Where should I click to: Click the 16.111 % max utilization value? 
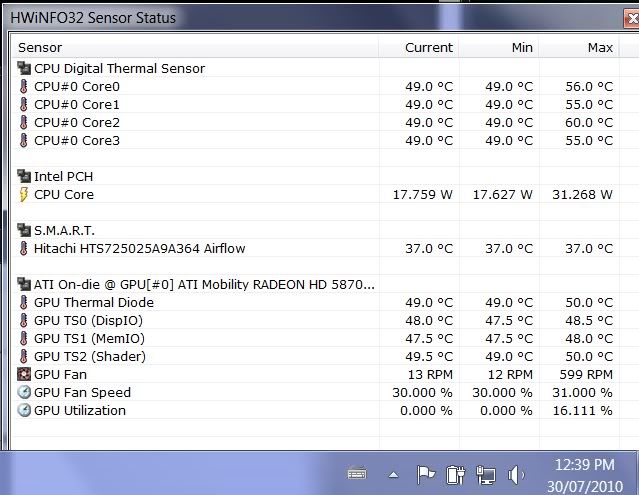[582, 410]
